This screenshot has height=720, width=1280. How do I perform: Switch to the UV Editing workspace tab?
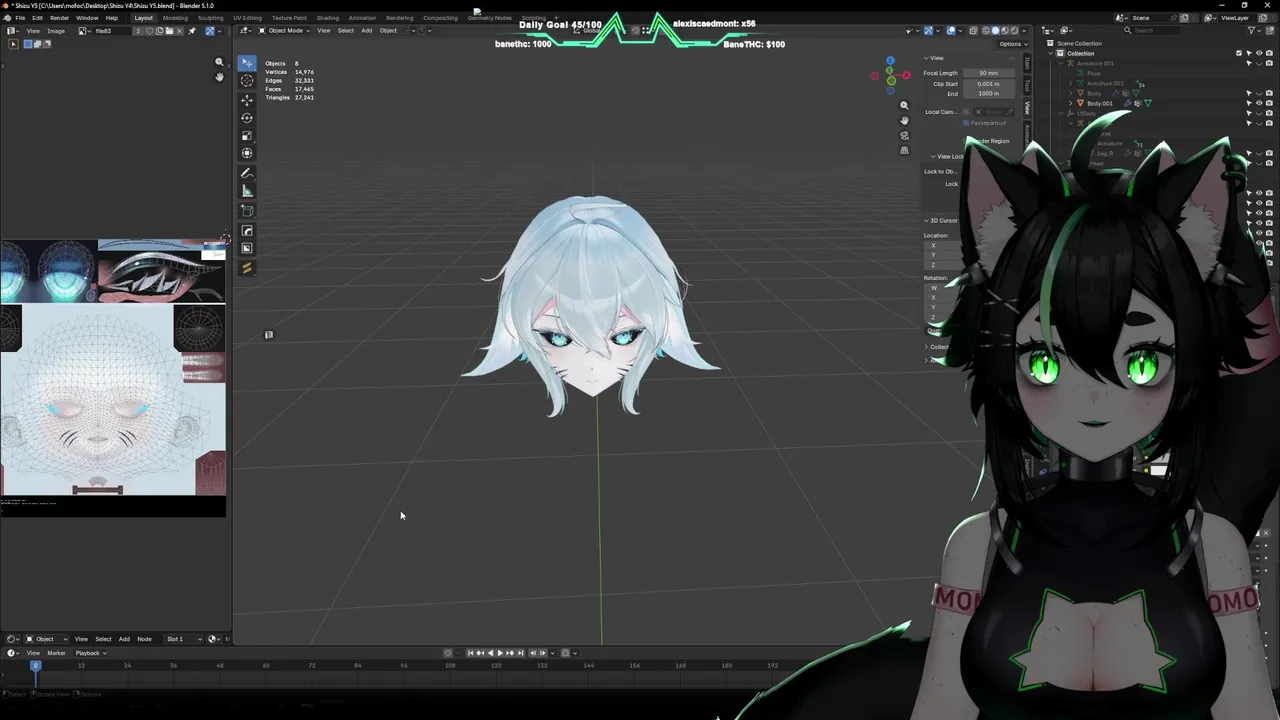click(x=247, y=18)
